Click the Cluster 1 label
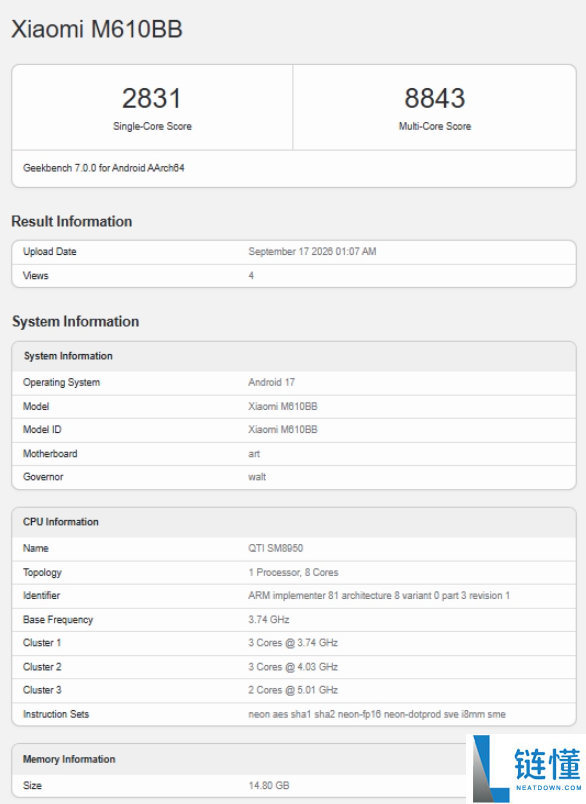 click(x=42, y=643)
